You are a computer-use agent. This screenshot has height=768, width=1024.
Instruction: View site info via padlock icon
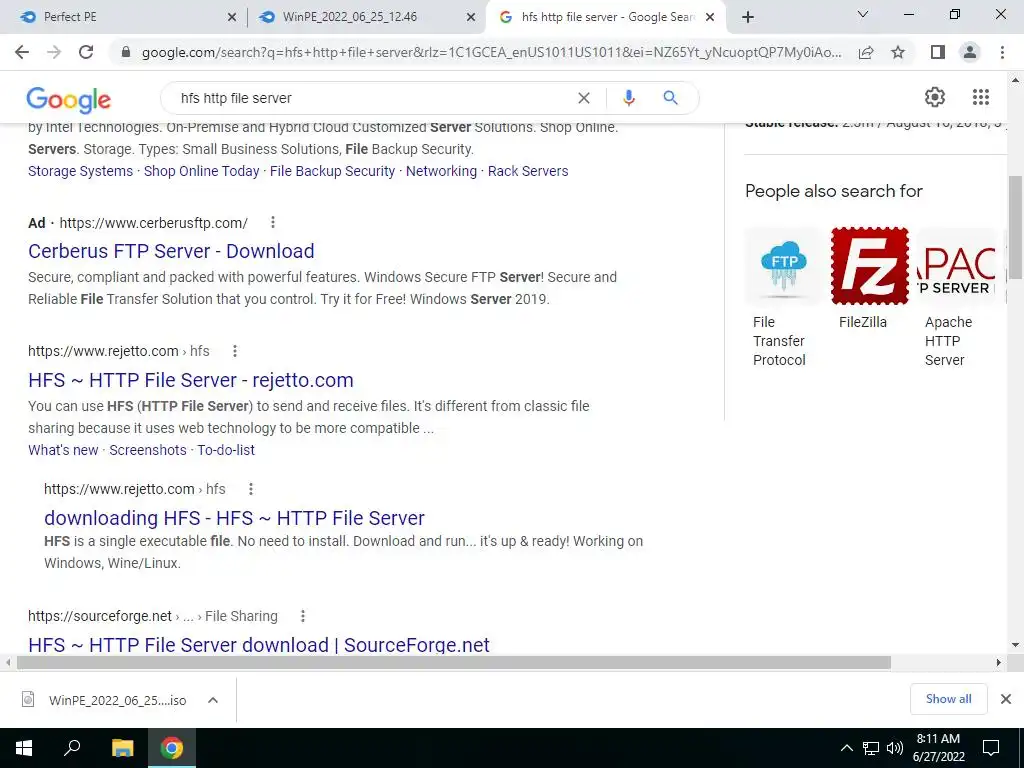click(126, 52)
